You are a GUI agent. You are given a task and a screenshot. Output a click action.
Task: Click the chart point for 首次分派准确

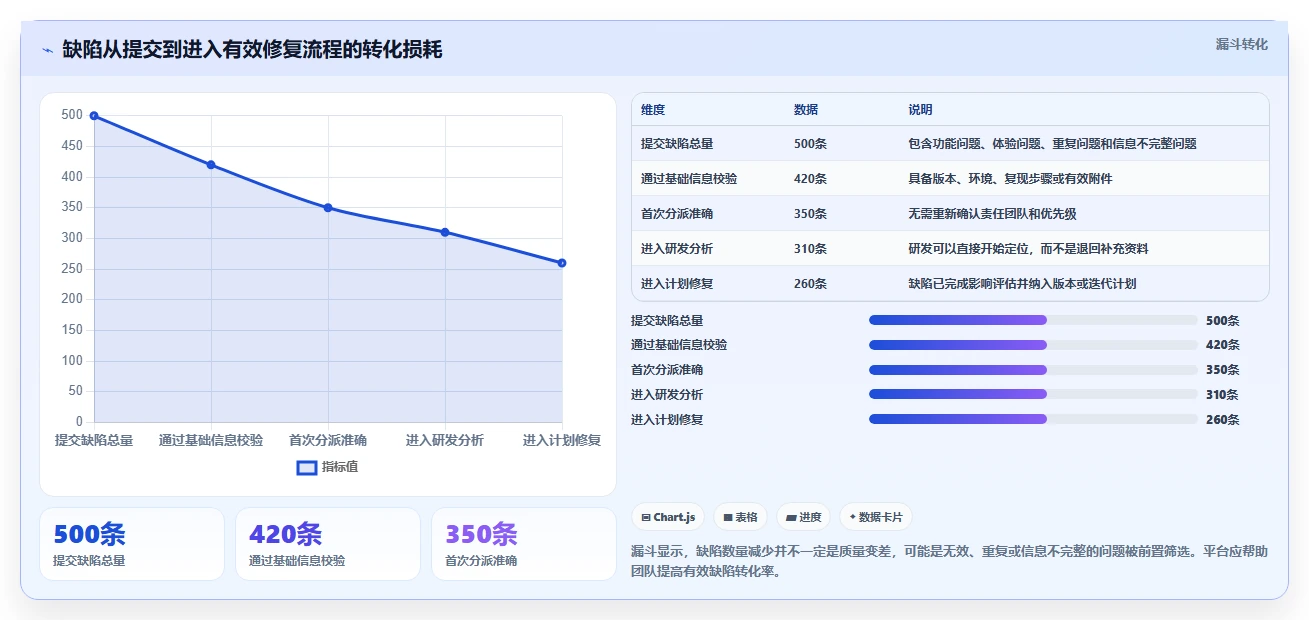(328, 208)
